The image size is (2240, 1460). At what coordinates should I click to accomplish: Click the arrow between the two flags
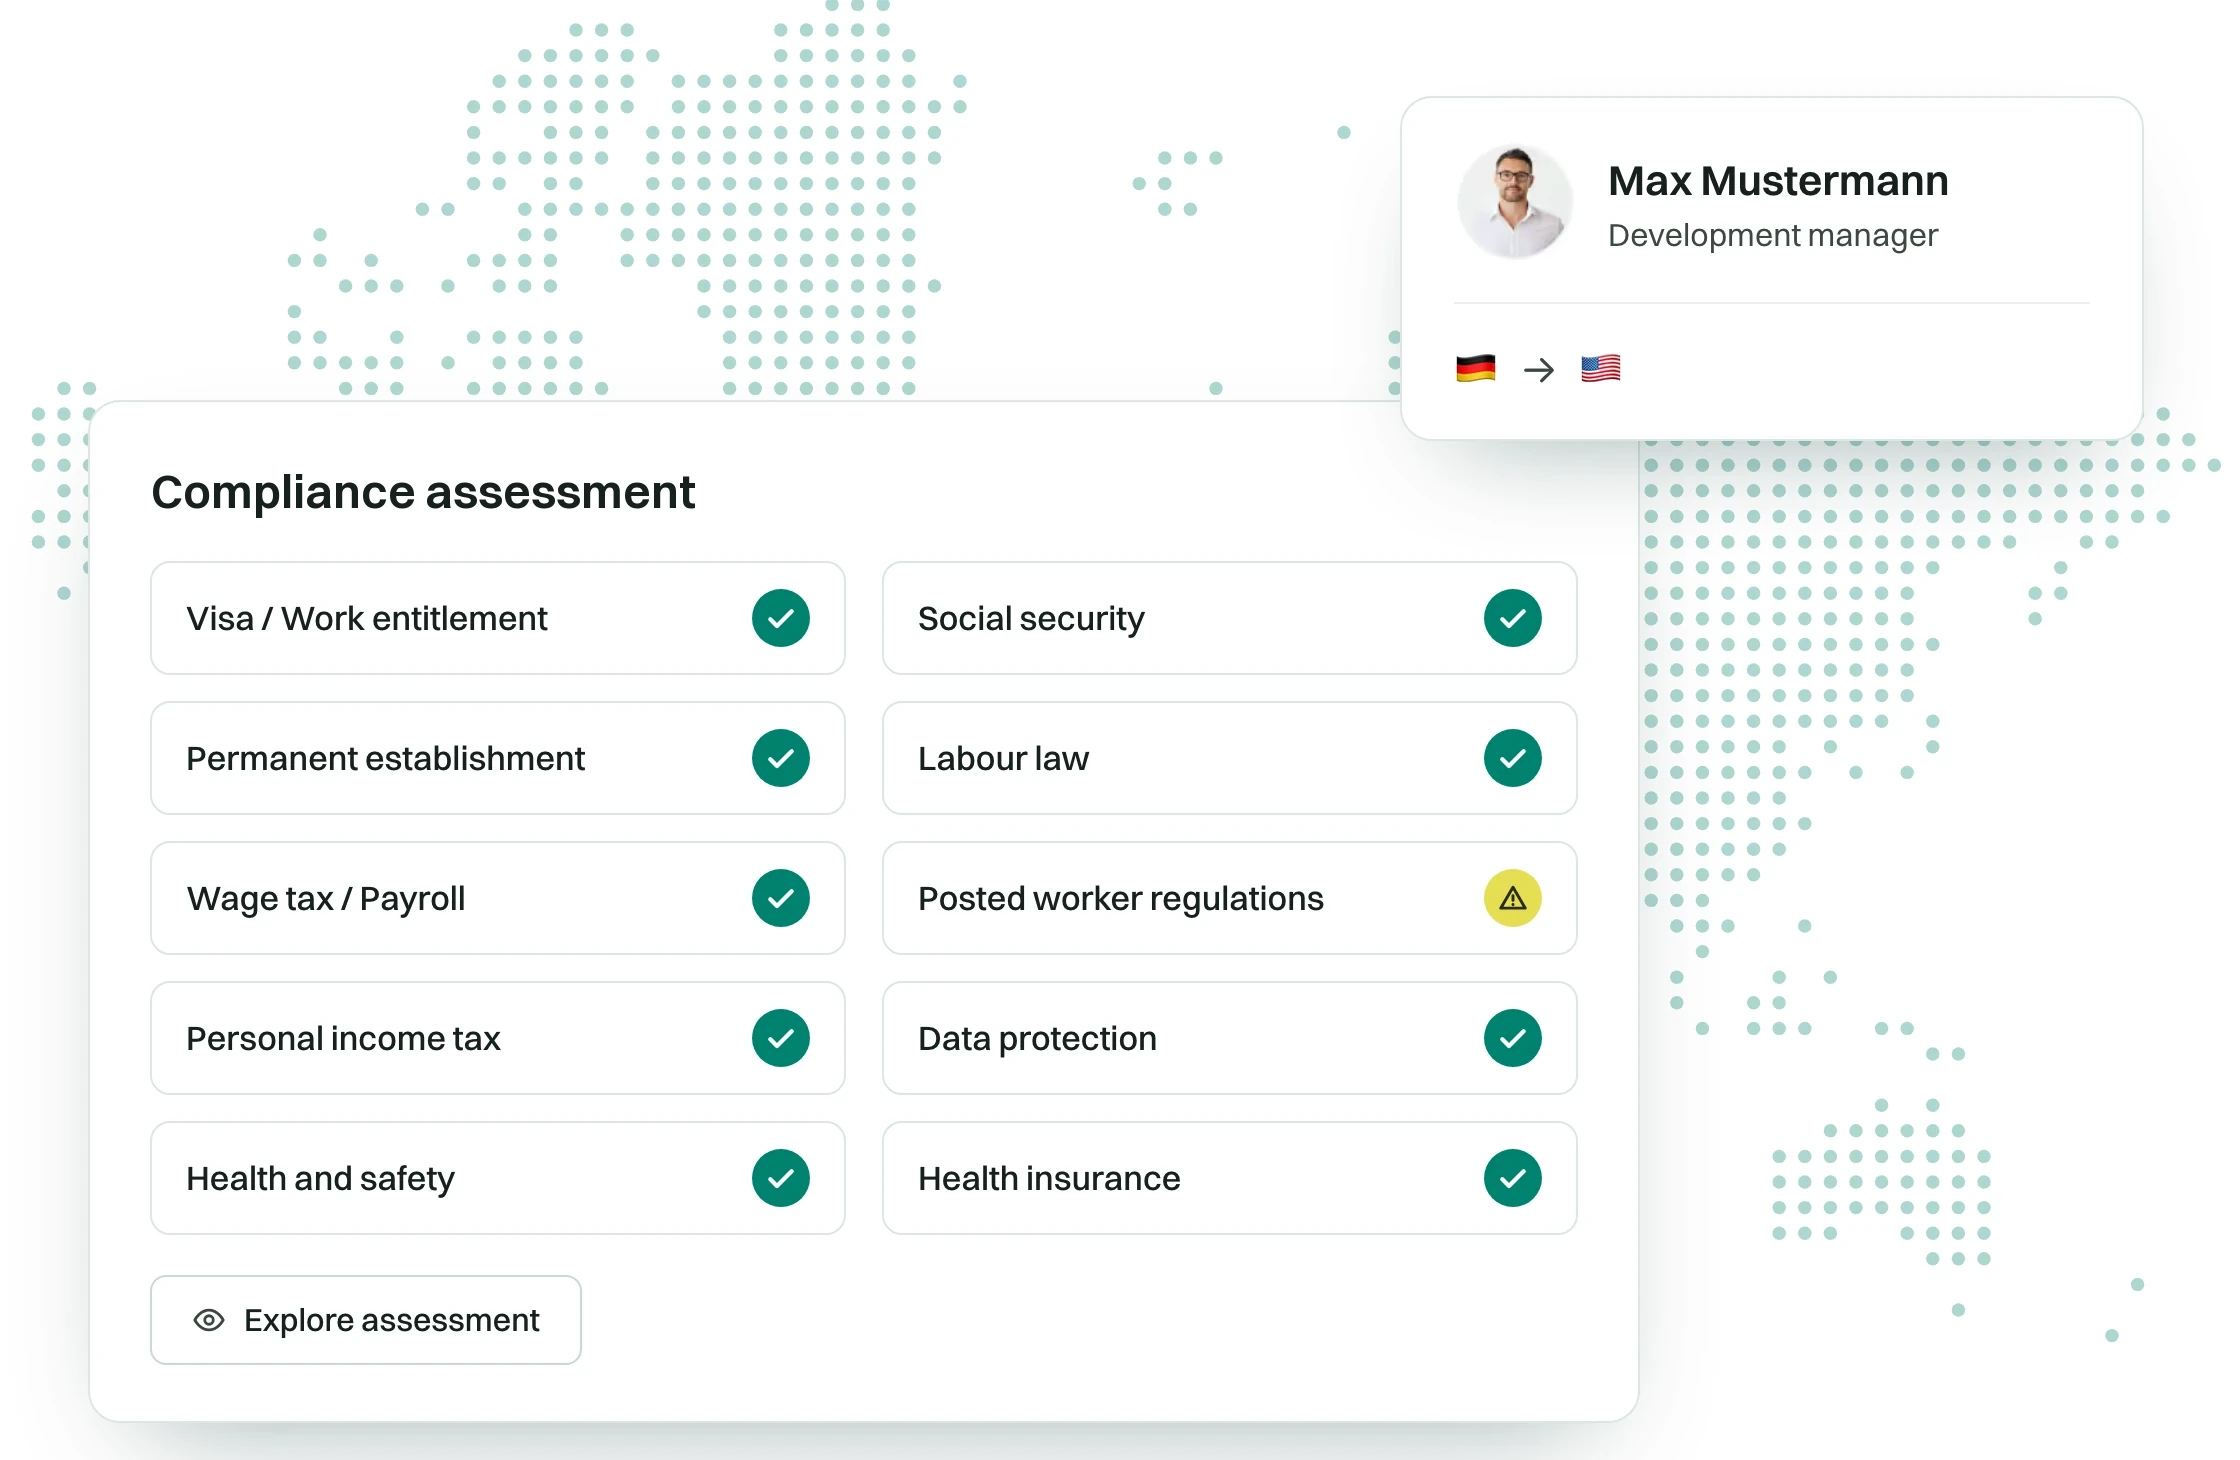(x=1539, y=370)
